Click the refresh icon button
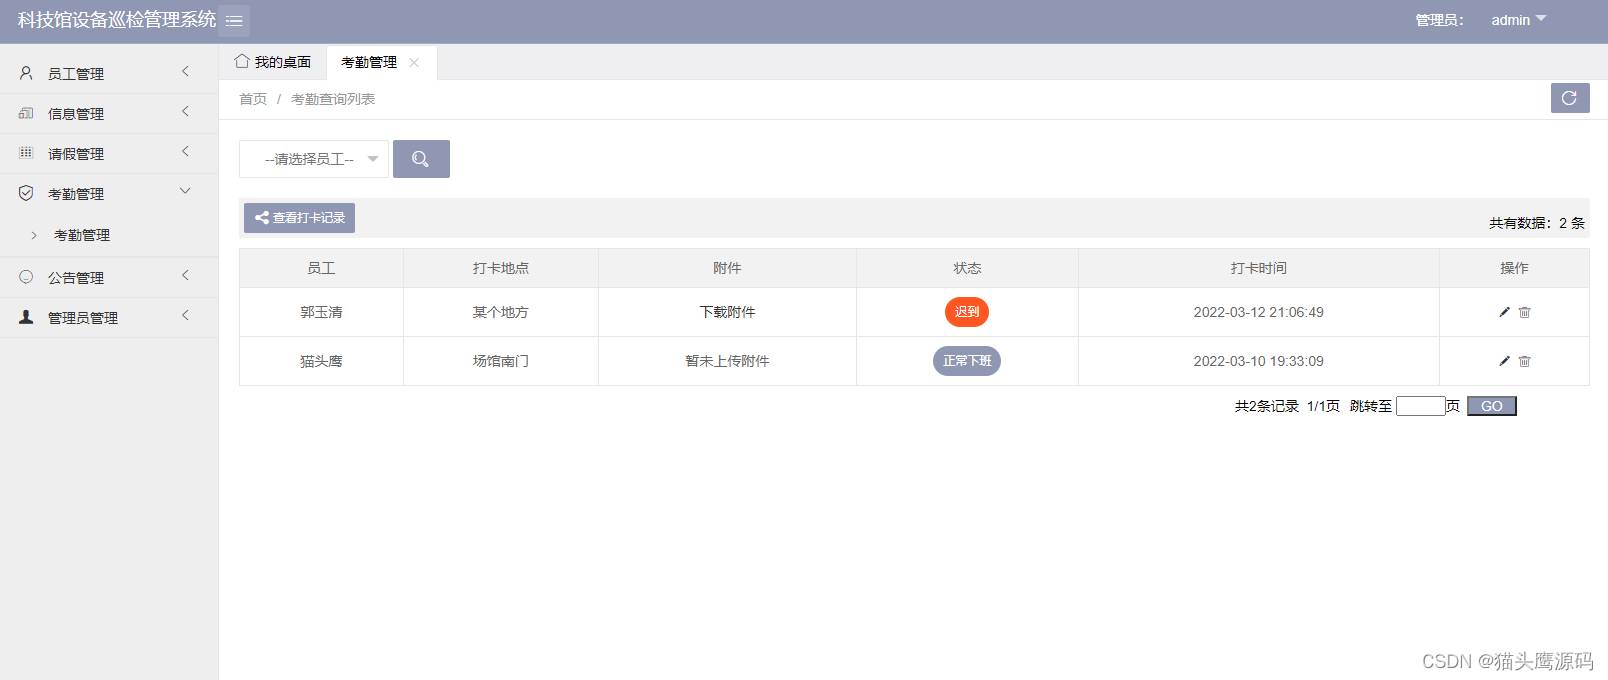The height and width of the screenshot is (680, 1608). coord(1569,98)
